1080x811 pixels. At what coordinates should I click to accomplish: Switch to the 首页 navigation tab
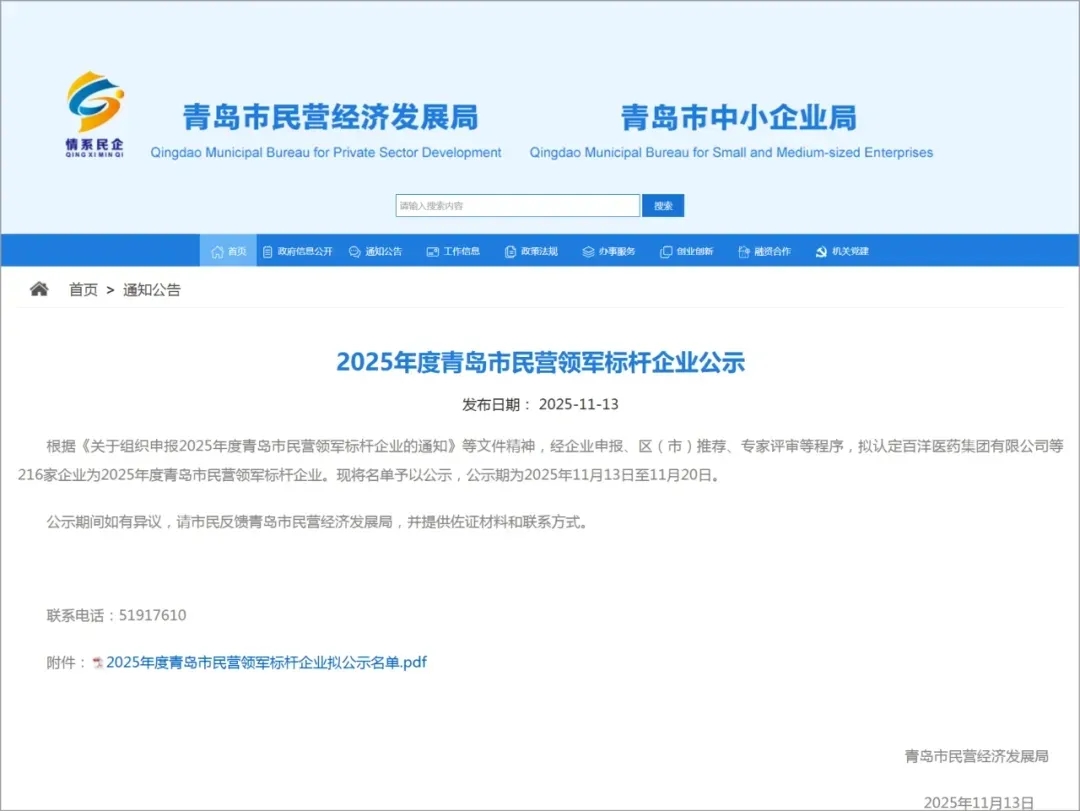232,251
